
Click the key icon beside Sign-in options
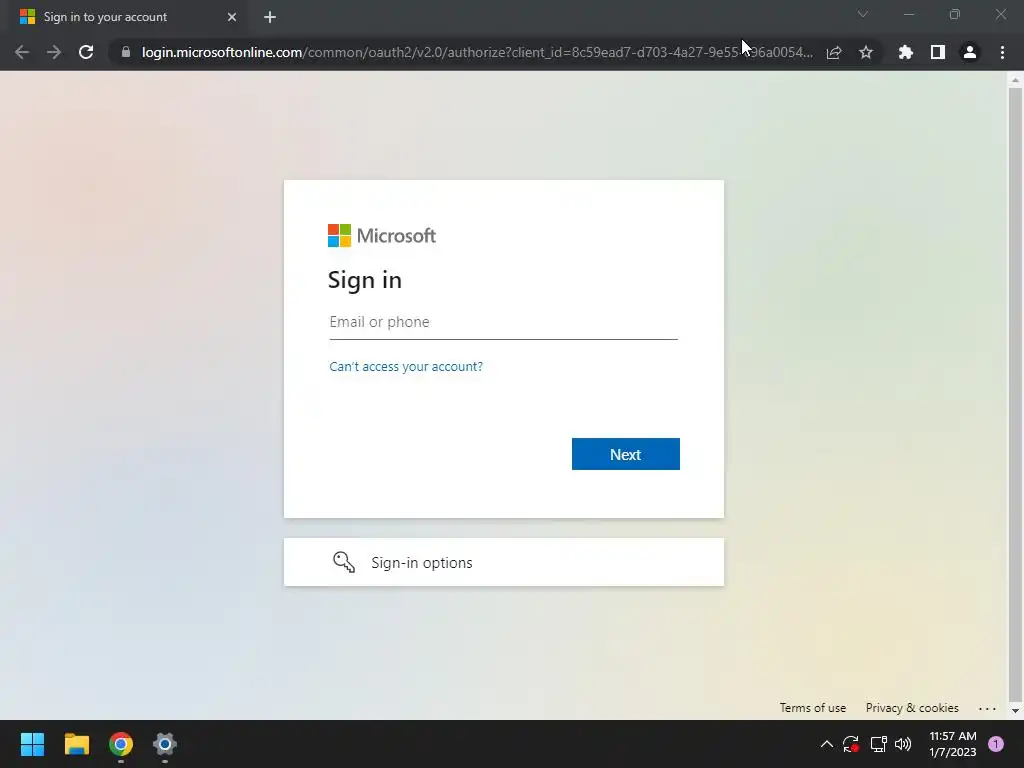click(x=344, y=562)
